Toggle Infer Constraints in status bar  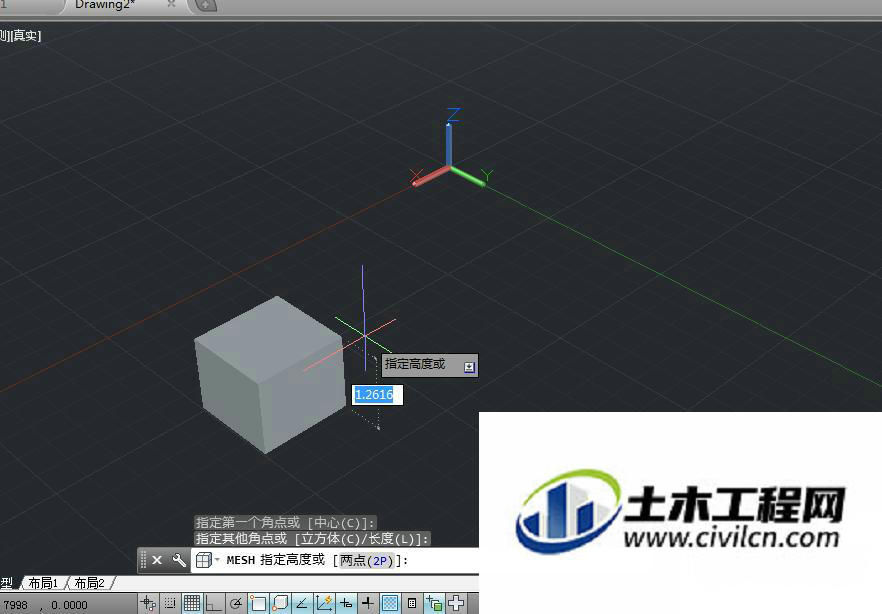pos(148,603)
